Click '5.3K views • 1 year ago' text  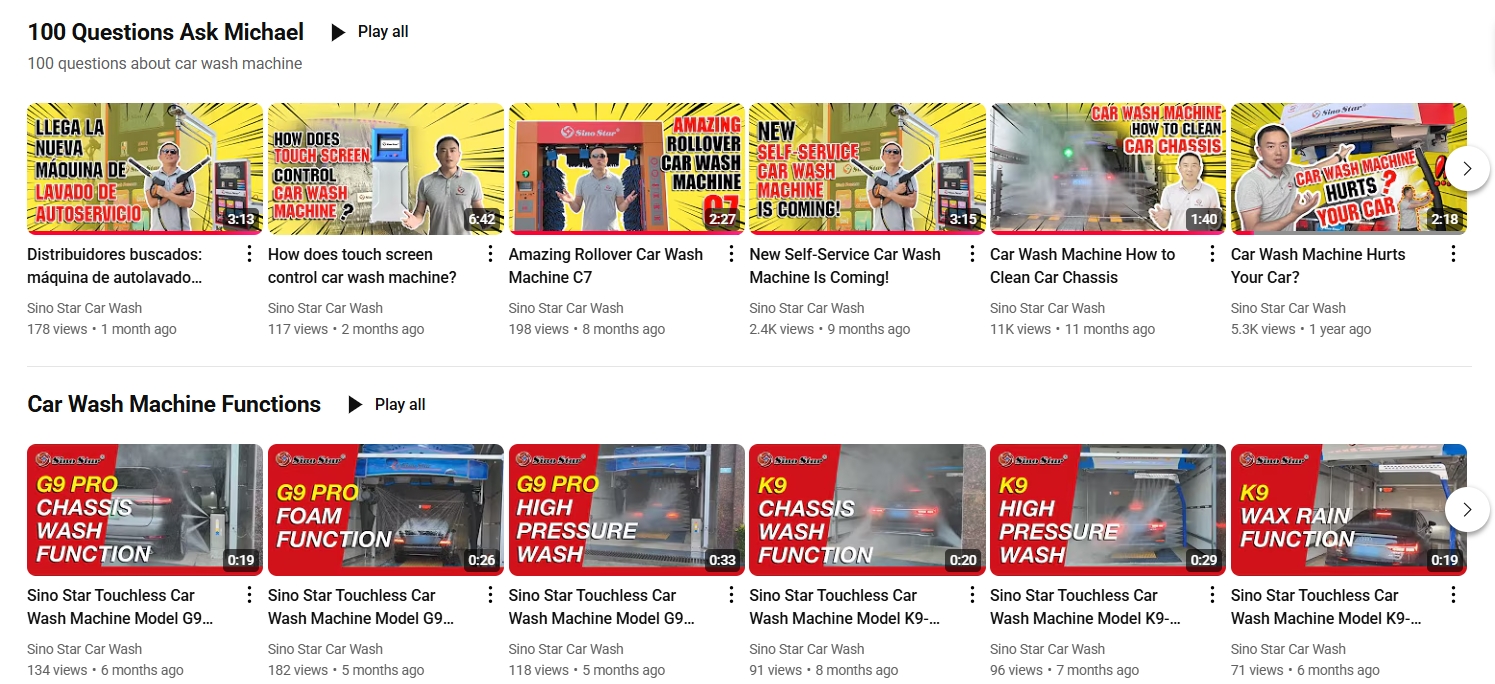[x=1301, y=329]
